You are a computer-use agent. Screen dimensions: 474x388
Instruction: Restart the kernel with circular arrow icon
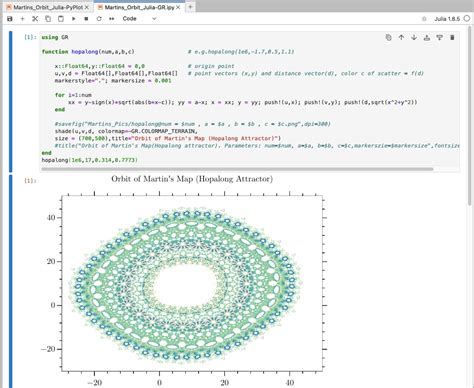(99, 19)
